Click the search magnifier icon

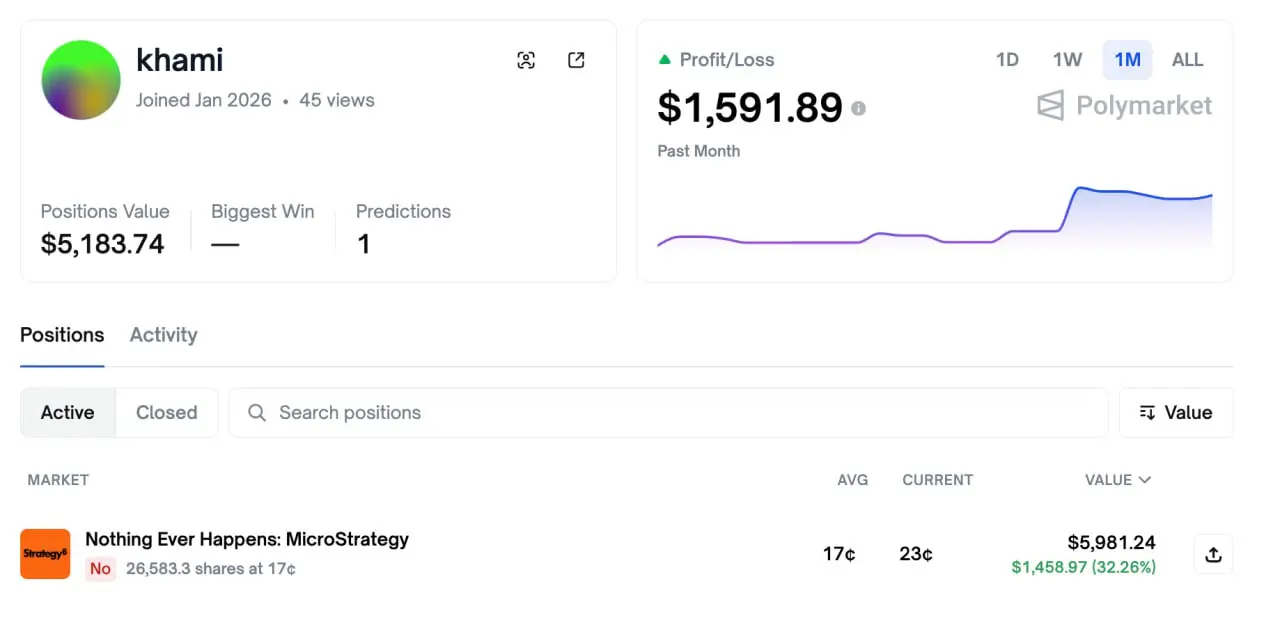tap(257, 413)
